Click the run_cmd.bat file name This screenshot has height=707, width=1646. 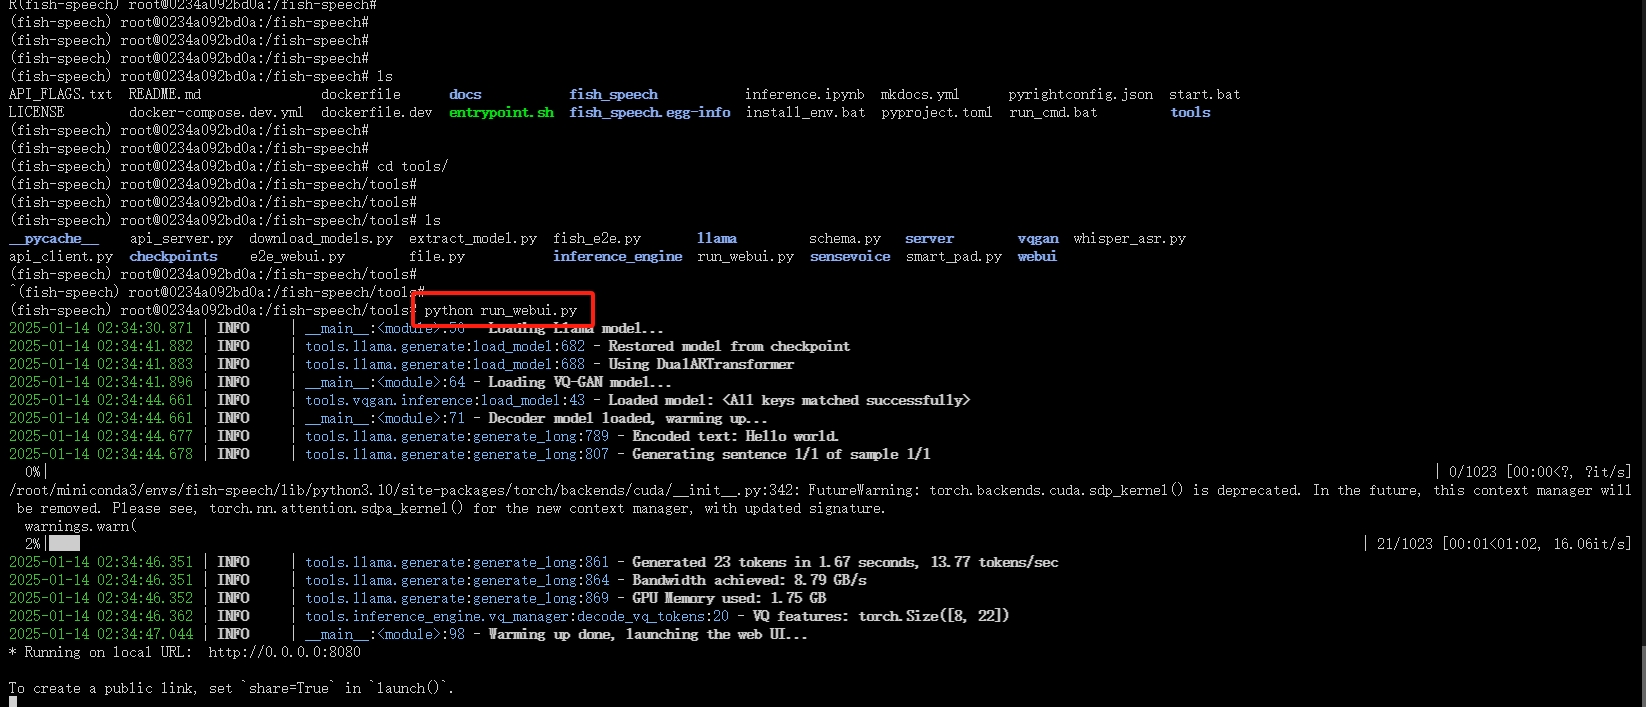click(x=1053, y=112)
